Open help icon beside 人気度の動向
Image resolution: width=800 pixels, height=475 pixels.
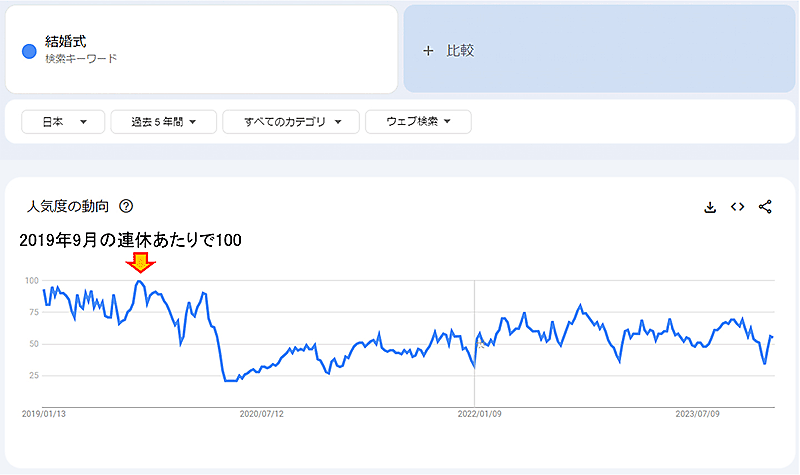pyautogui.click(x=126, y=207)
